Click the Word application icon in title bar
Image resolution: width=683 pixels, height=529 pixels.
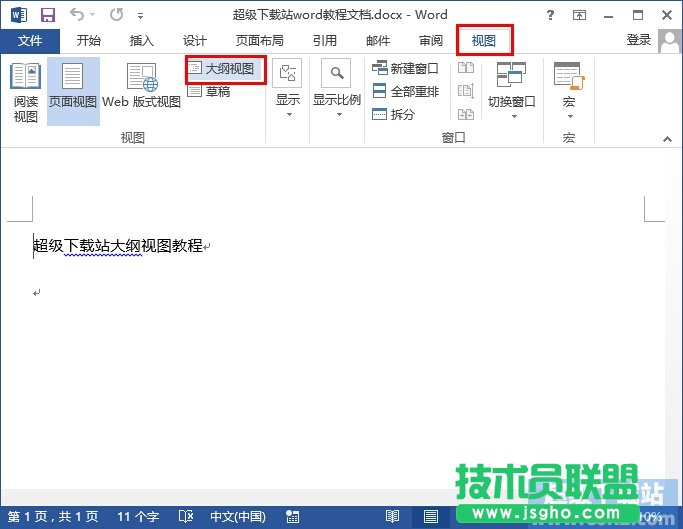pyautogui.click(x=18, y=15)
